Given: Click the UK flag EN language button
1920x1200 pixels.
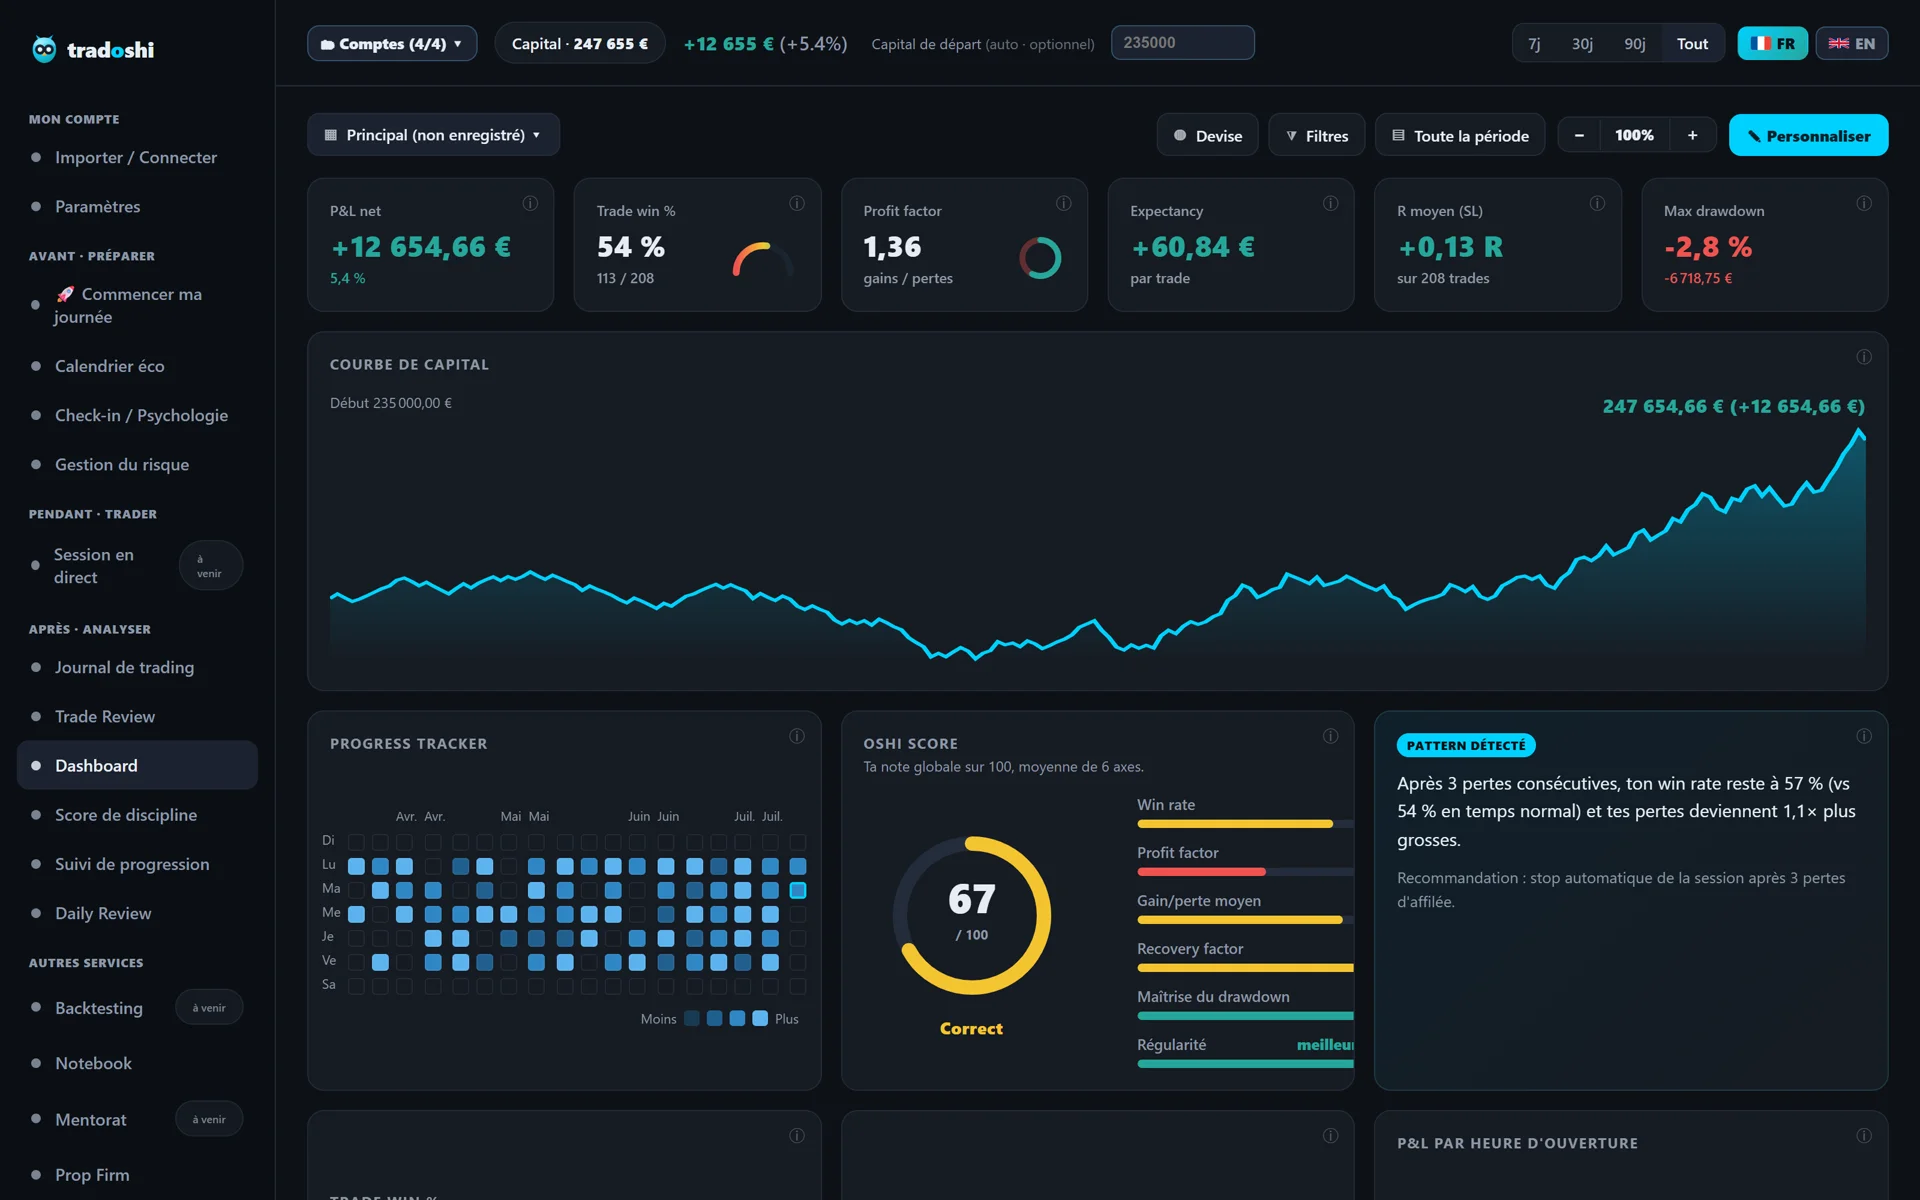Looking at the screenshot, I should (1852, 44).
